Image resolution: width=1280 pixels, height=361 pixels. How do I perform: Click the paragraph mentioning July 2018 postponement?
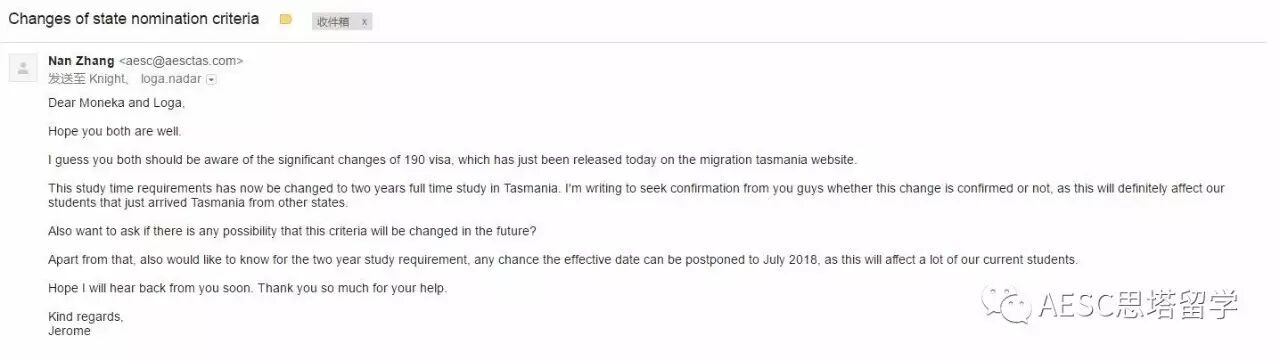click(x=563, y=259)
